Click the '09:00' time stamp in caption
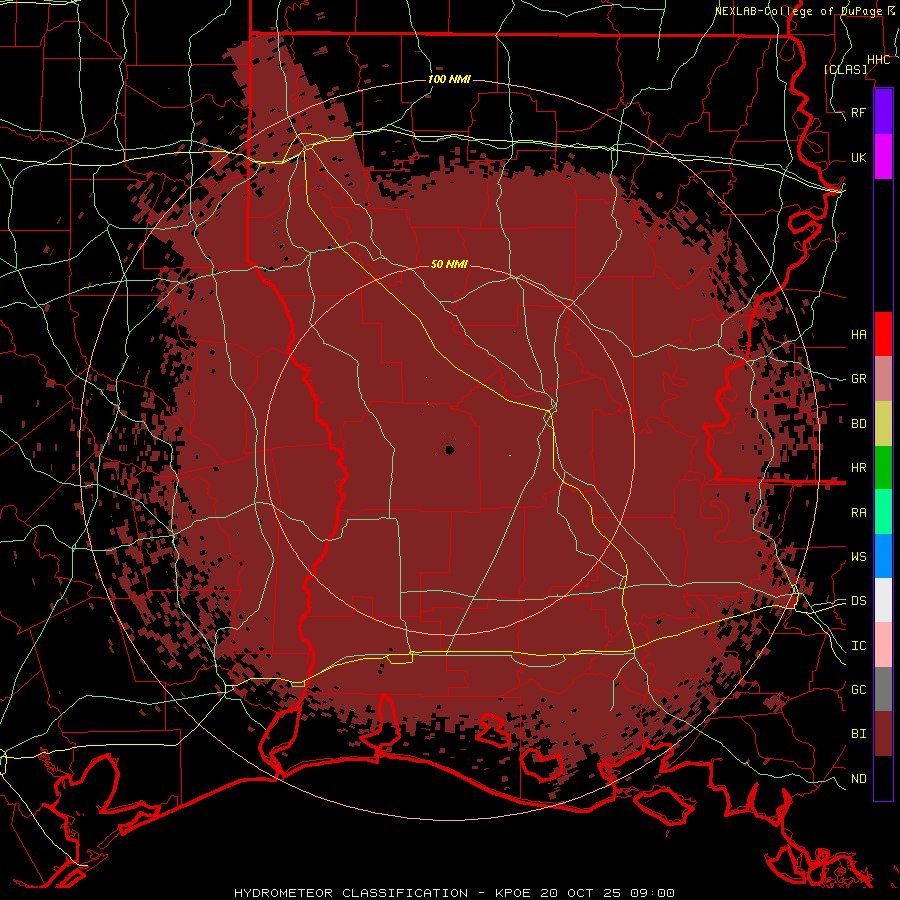This screenshot has height=900, width=900. 652,893
